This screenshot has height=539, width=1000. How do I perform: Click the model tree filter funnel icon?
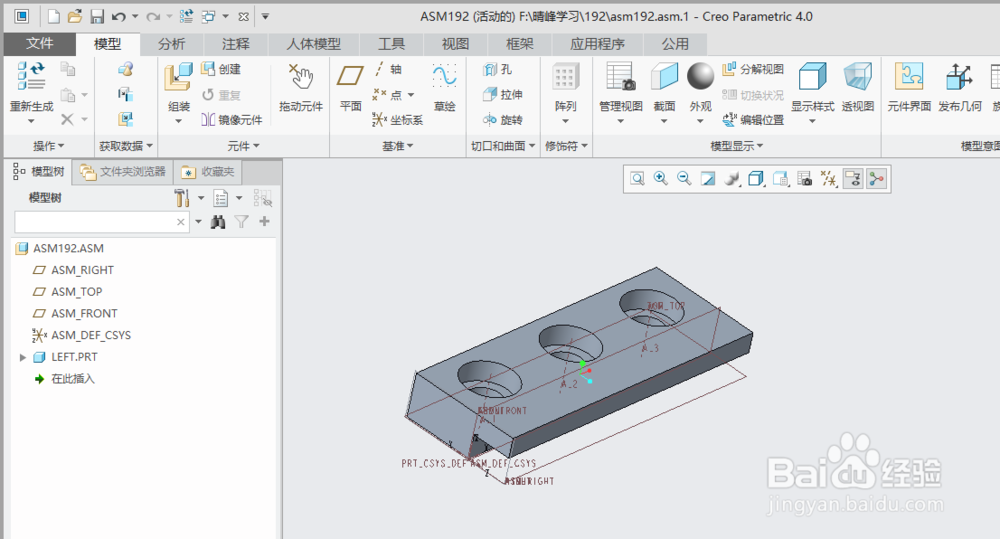[x=241, y=222]
